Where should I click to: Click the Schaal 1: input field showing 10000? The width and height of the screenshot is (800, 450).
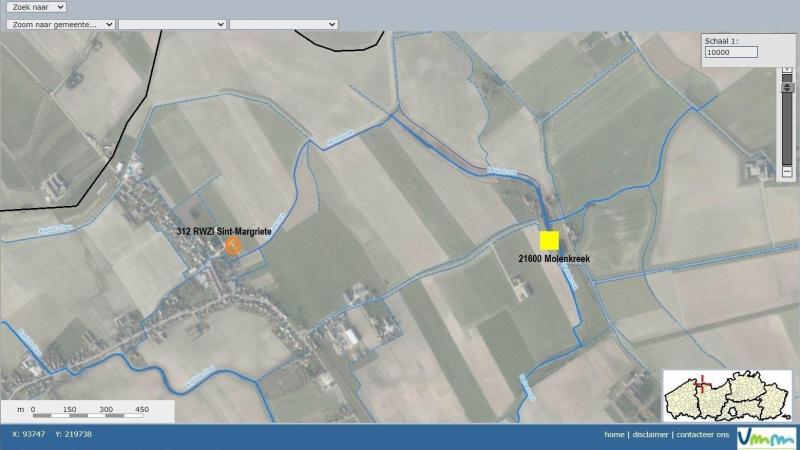tap(731, 52)
